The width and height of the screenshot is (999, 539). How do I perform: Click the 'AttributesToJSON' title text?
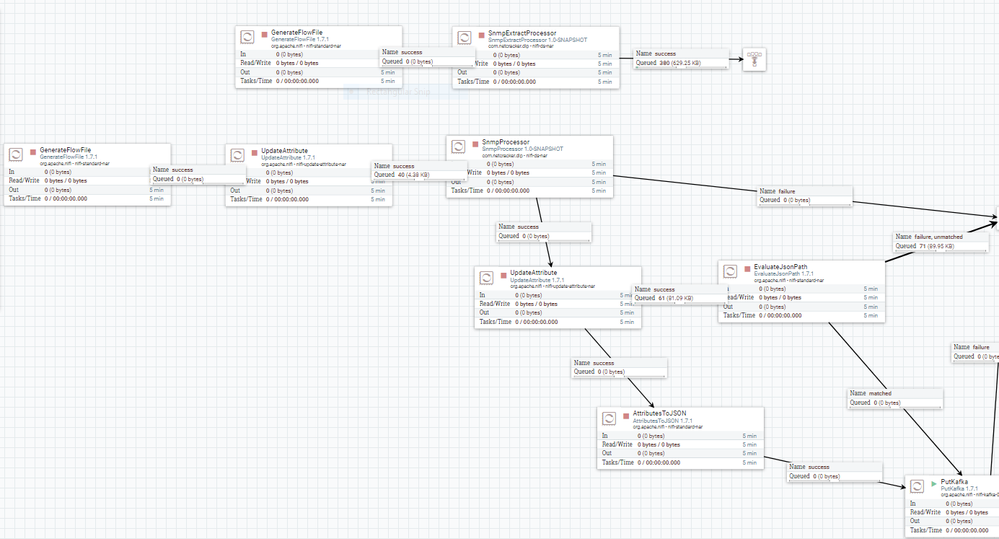click(x=659, y=413)
